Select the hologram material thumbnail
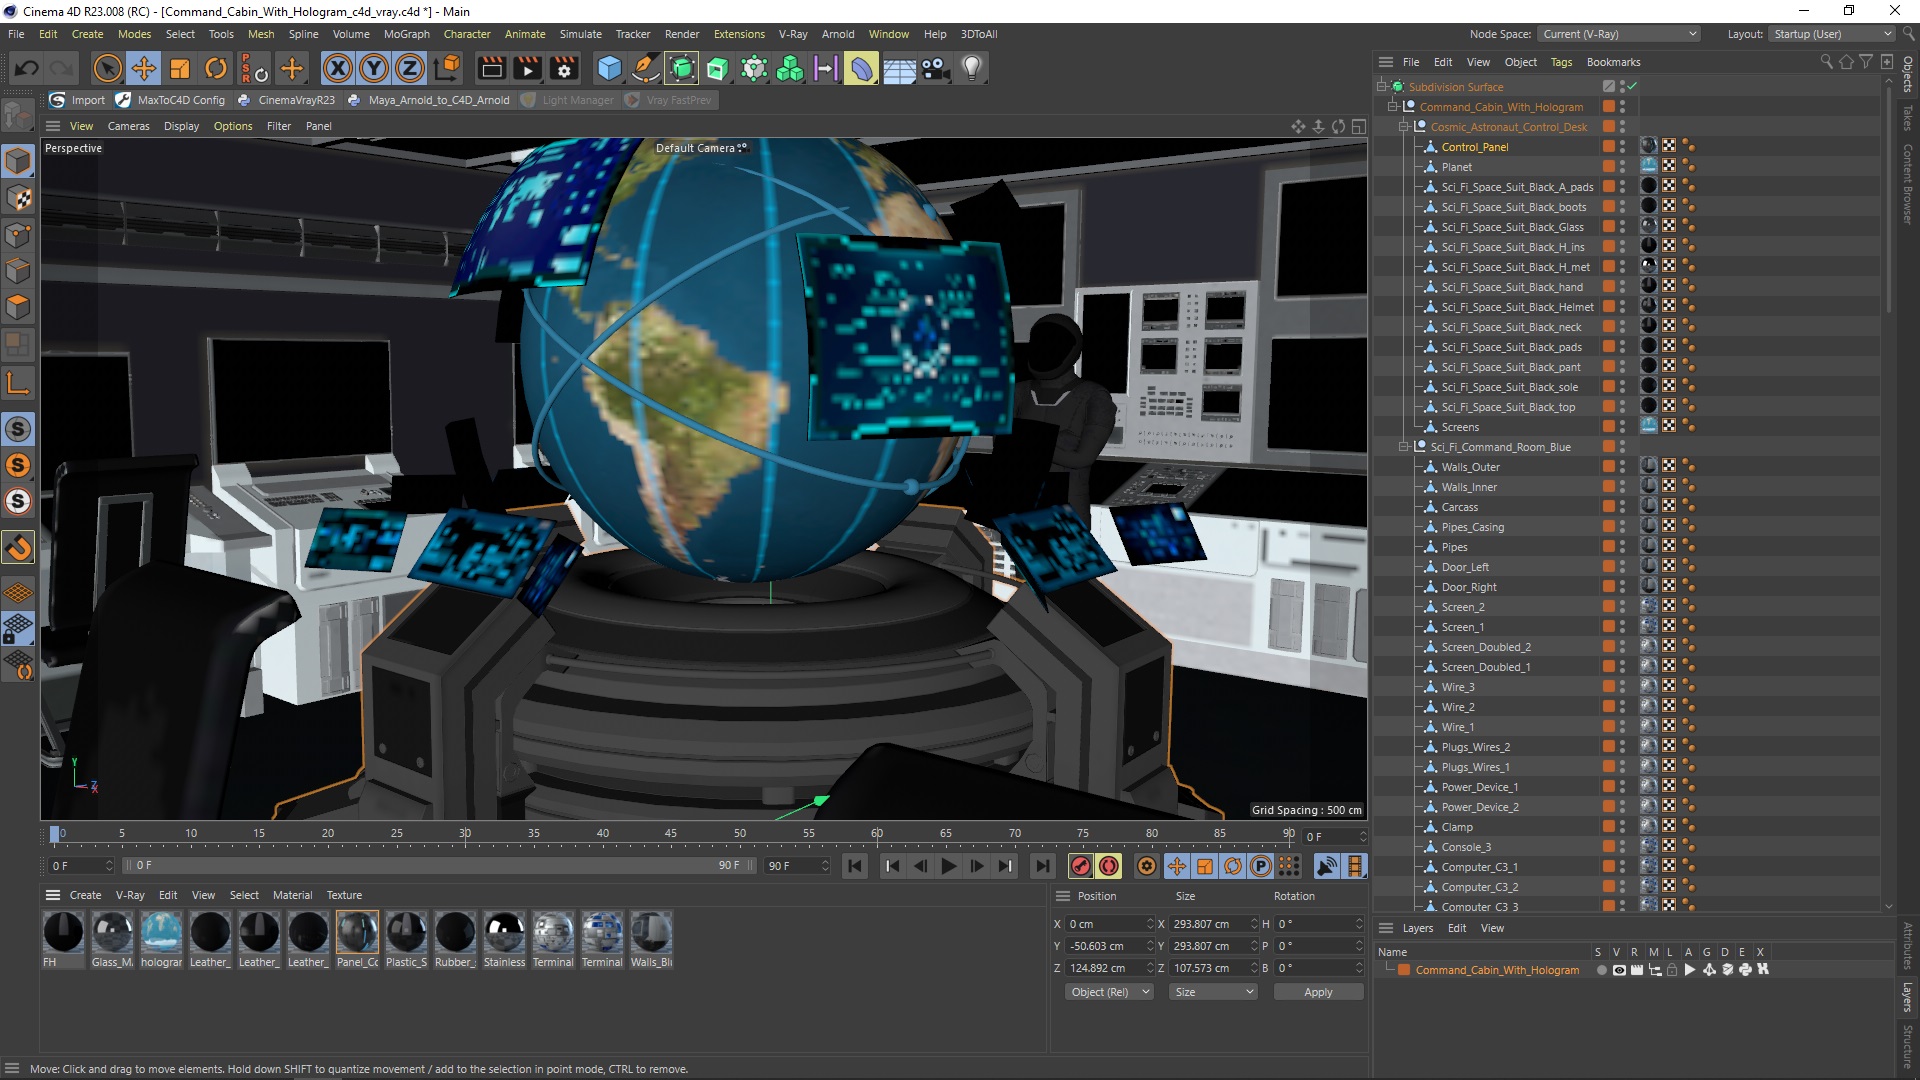Image resolution: width=1920 pixels, height=1080 pixels. point(161,932)
